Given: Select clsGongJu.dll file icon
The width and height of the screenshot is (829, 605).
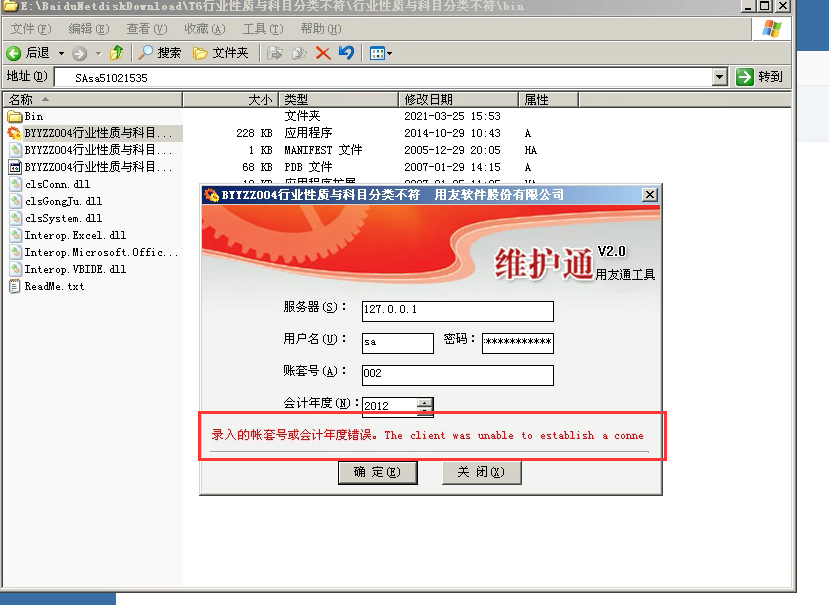Looking at the screenshot, I should click(x=15, y=201).
